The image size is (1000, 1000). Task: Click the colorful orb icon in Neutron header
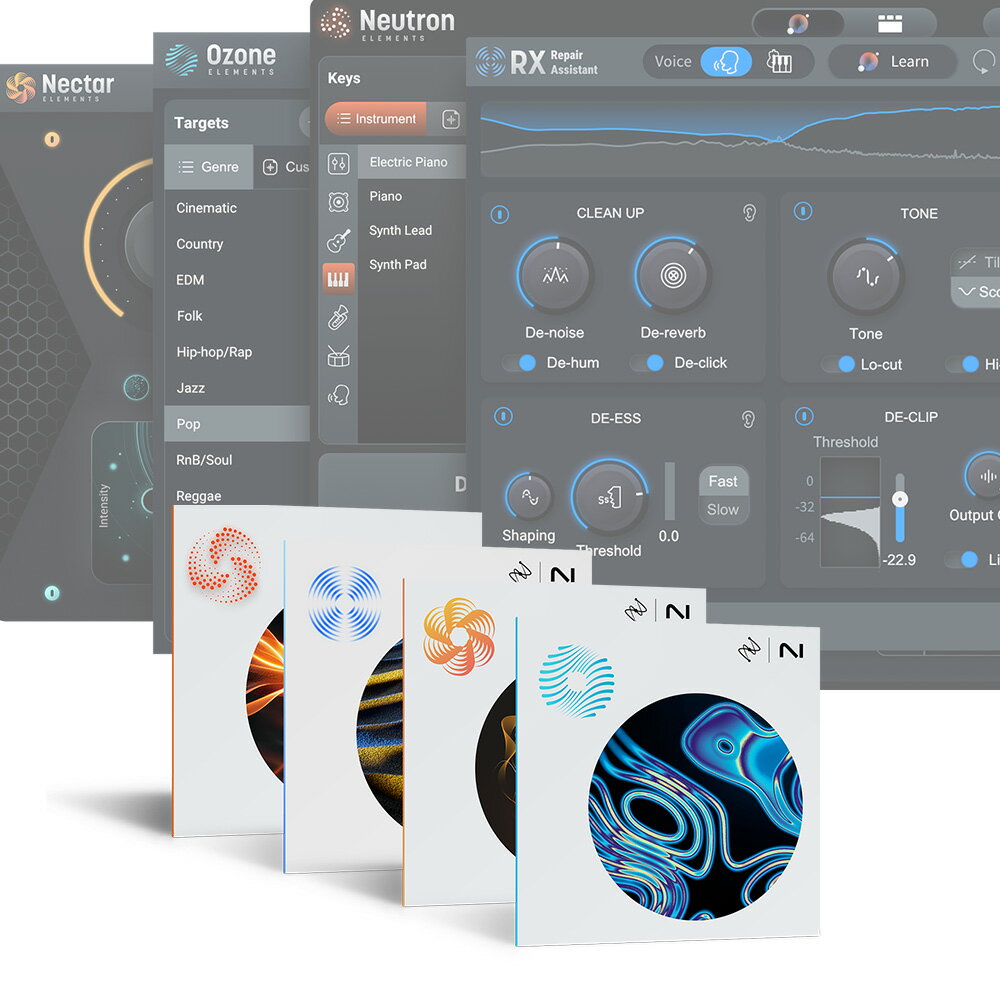[798, 24]
